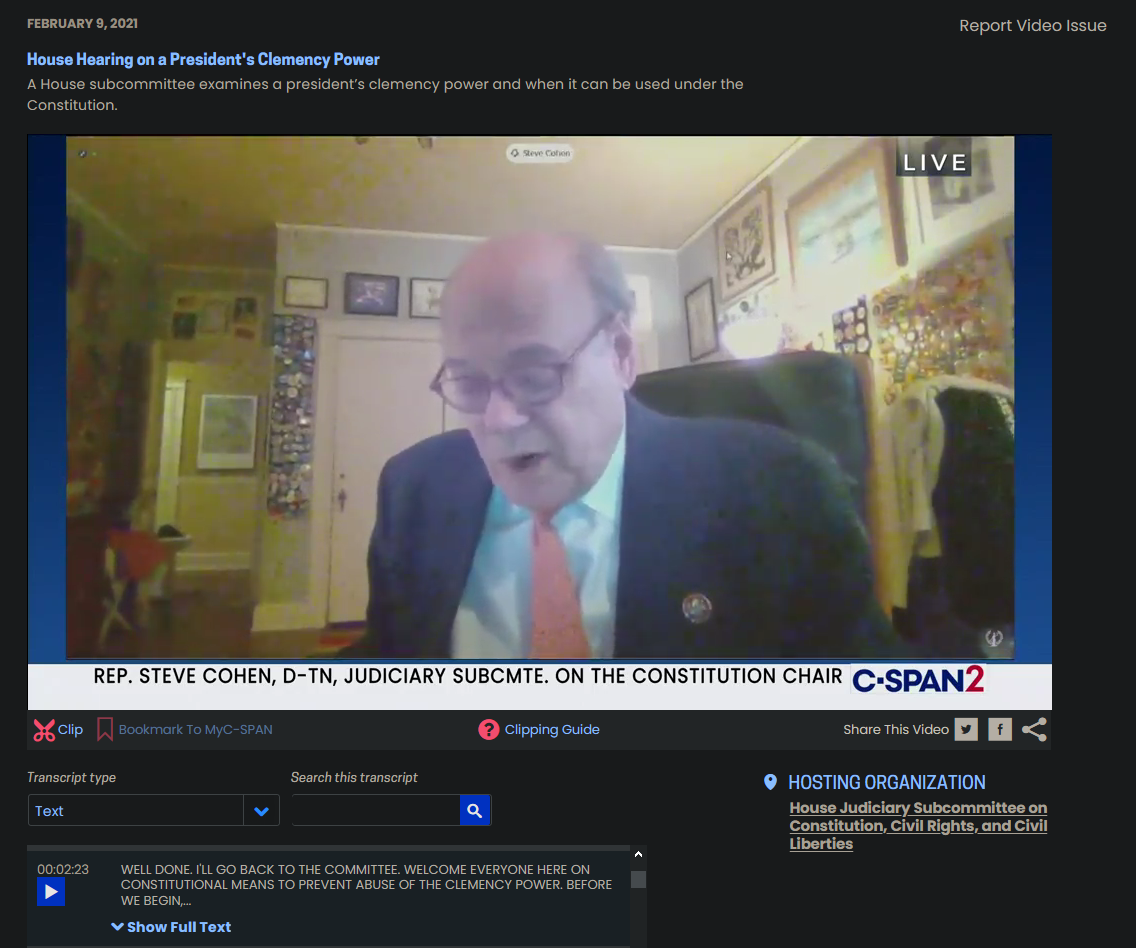Click the red question mark icon
This screenshot has width=1136, height=948.
tap(489, 729)
